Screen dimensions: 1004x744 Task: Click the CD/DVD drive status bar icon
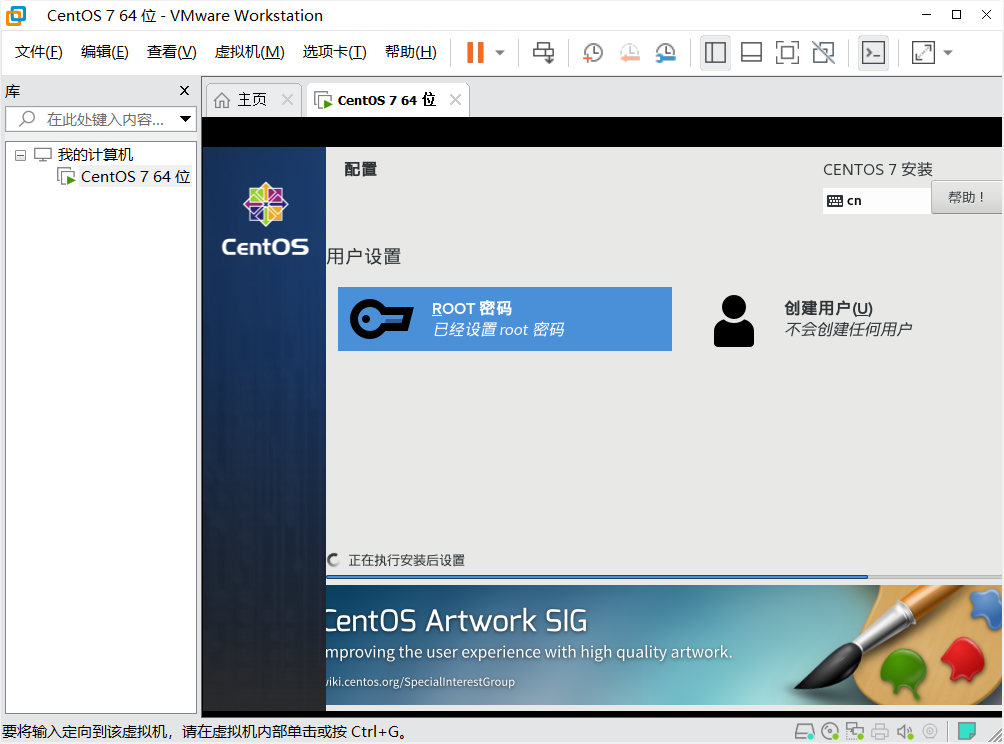pos(830,731)
